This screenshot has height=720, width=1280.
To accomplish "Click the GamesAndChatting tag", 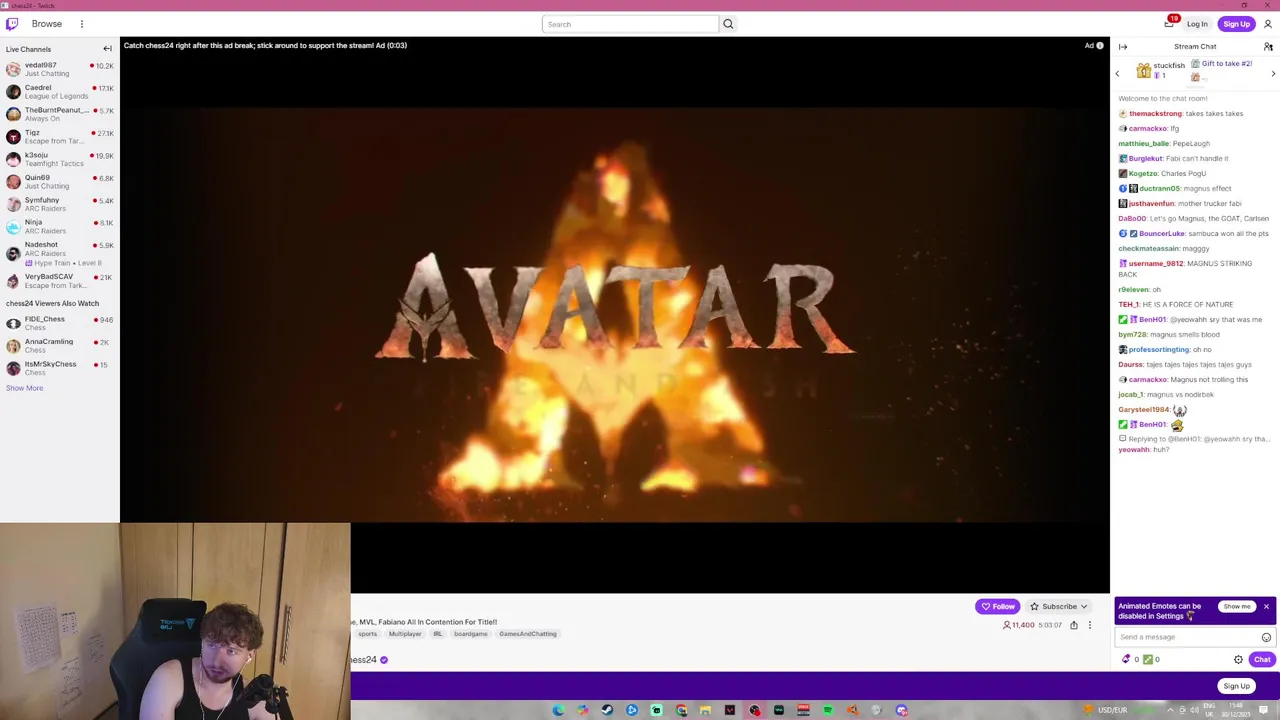I will point(527,634).
